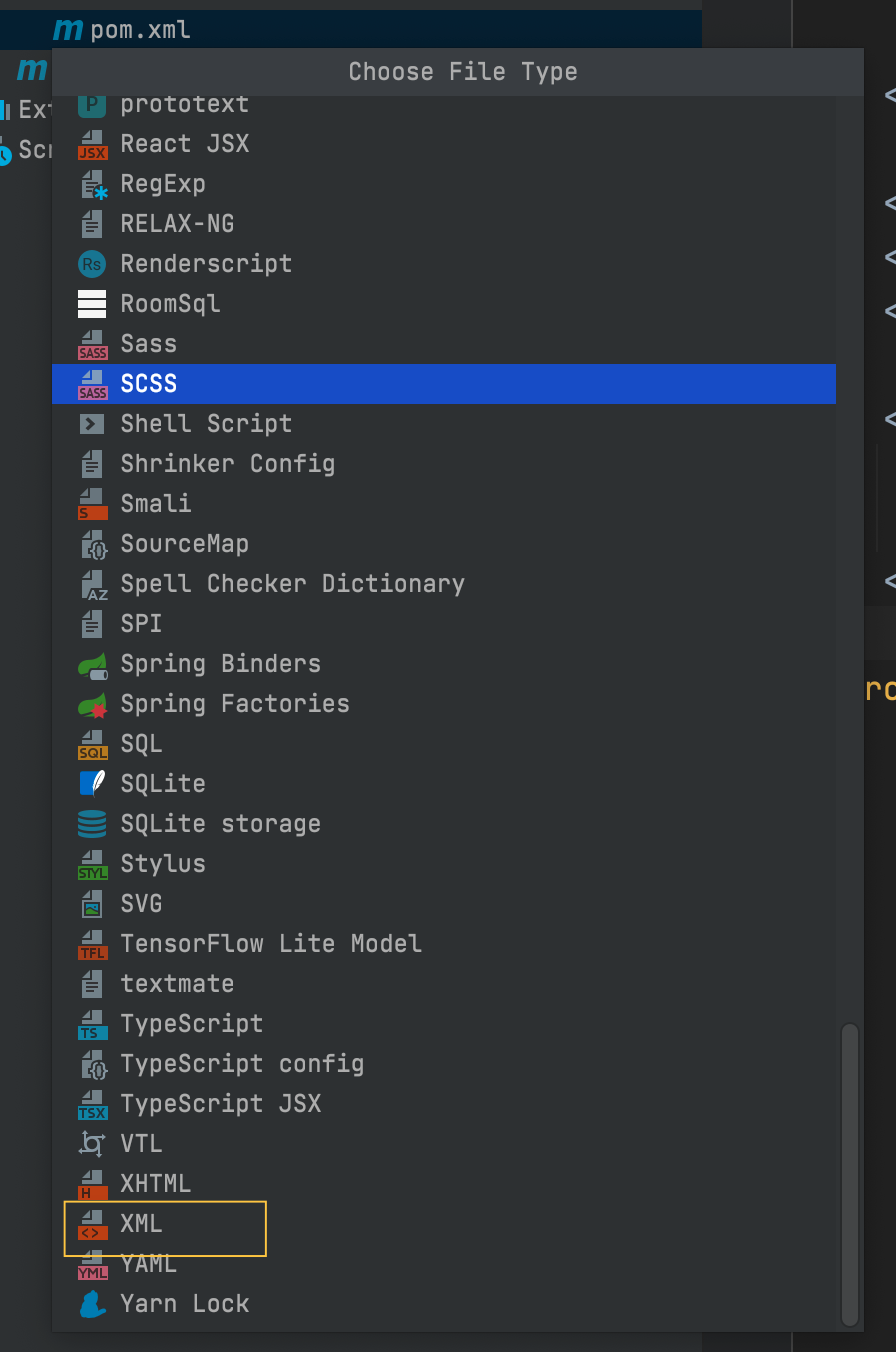Select Spell Checker Dictionary file type
The width and height of the screenshot is (896, 1352).
pyautogui.click(x=292, y=584)
